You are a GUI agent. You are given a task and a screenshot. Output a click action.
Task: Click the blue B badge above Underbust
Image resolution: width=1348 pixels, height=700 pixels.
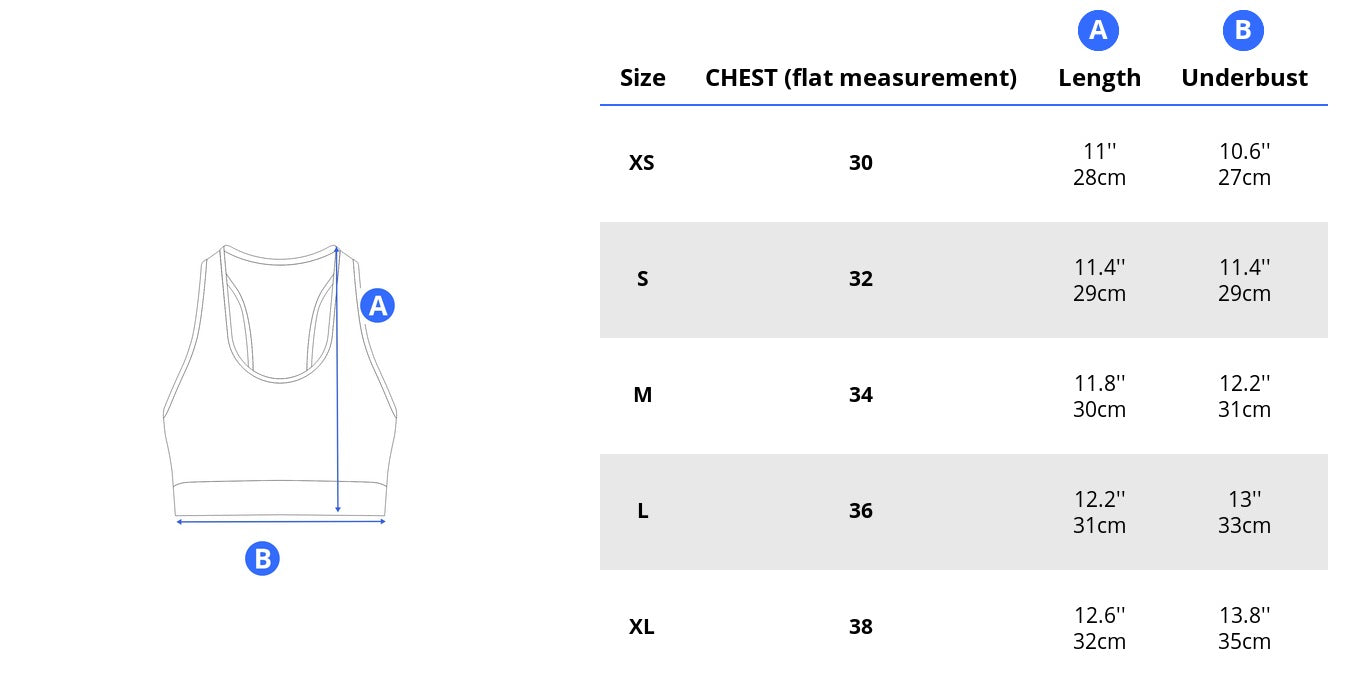click(x=1243, y=31)
